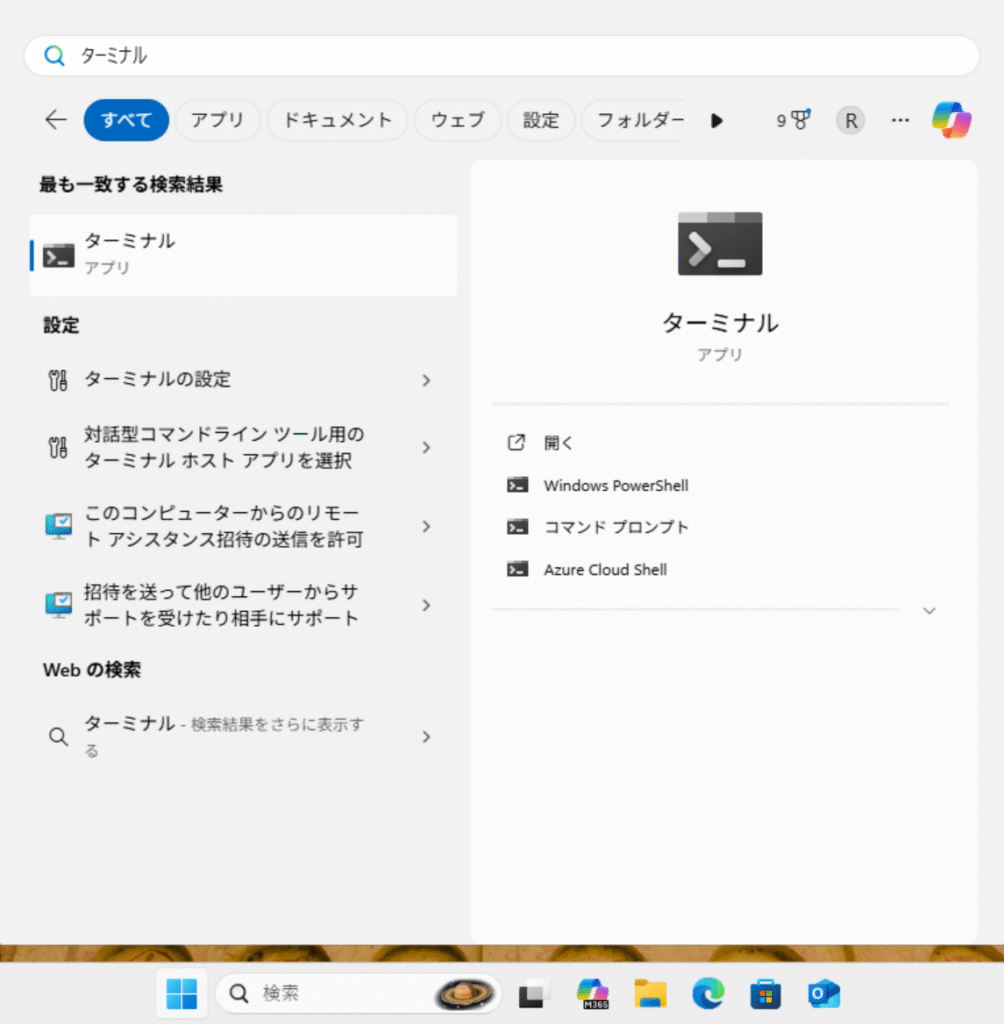The height and width of the screenshot is (1024, 1004).
Task: Open Outlook from the taskbar
Action: click(824, 993)
